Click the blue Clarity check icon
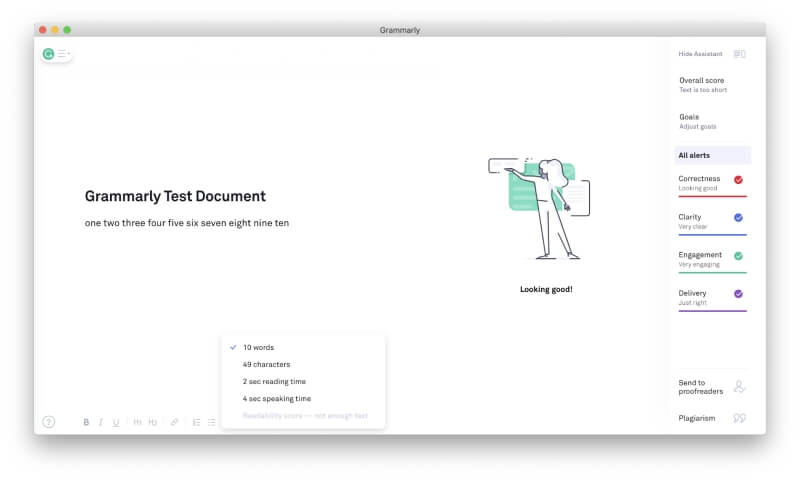Screen dimensions: 800x480 [x=738, y=218]
